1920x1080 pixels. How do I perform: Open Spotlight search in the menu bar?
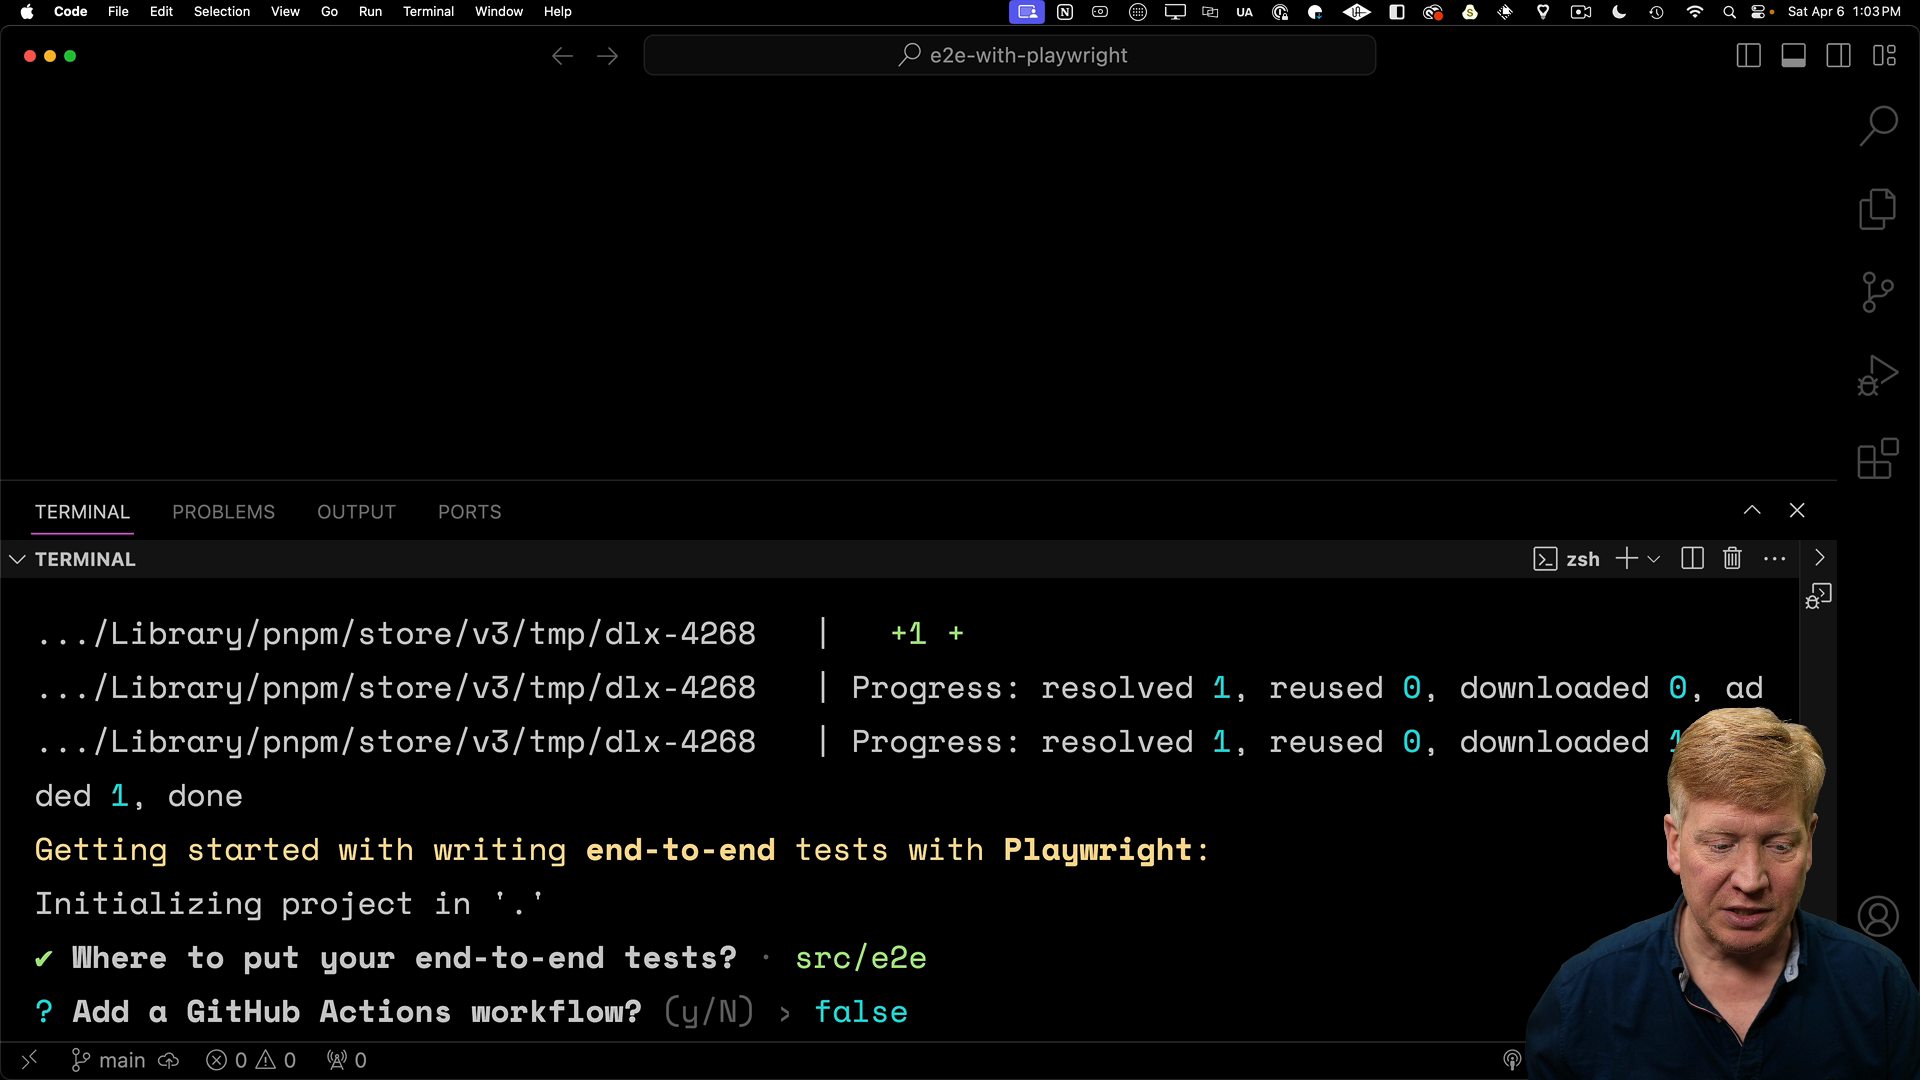(1729, 12)
